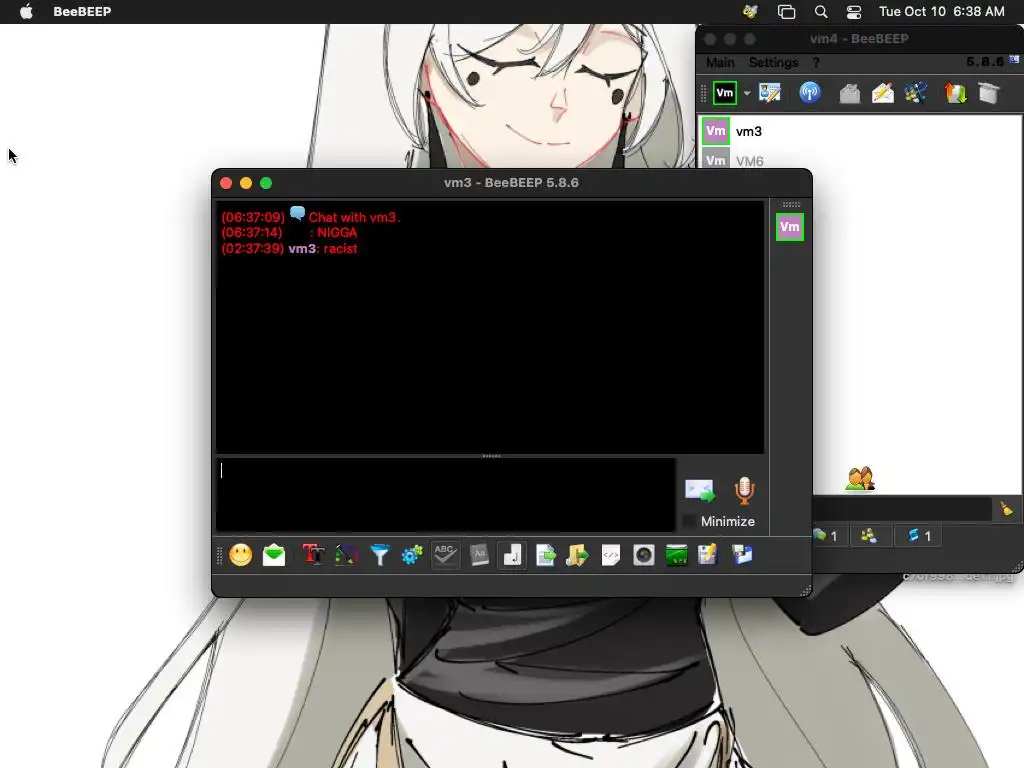Select user VM6 in vm4 user list
The height and width of the screenshot is (768, 1024).
click(x=859, y=159)
